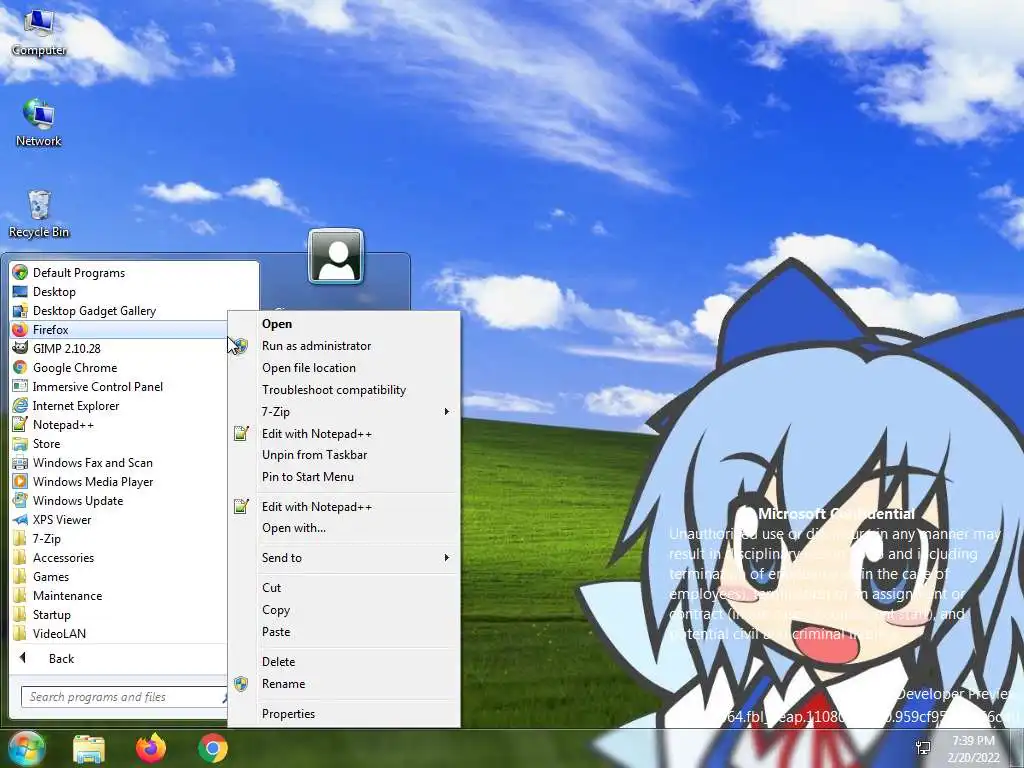Open the 7-Zip submenu in the context menu
Screen dimensions: 1024x768
click(344, 411)
